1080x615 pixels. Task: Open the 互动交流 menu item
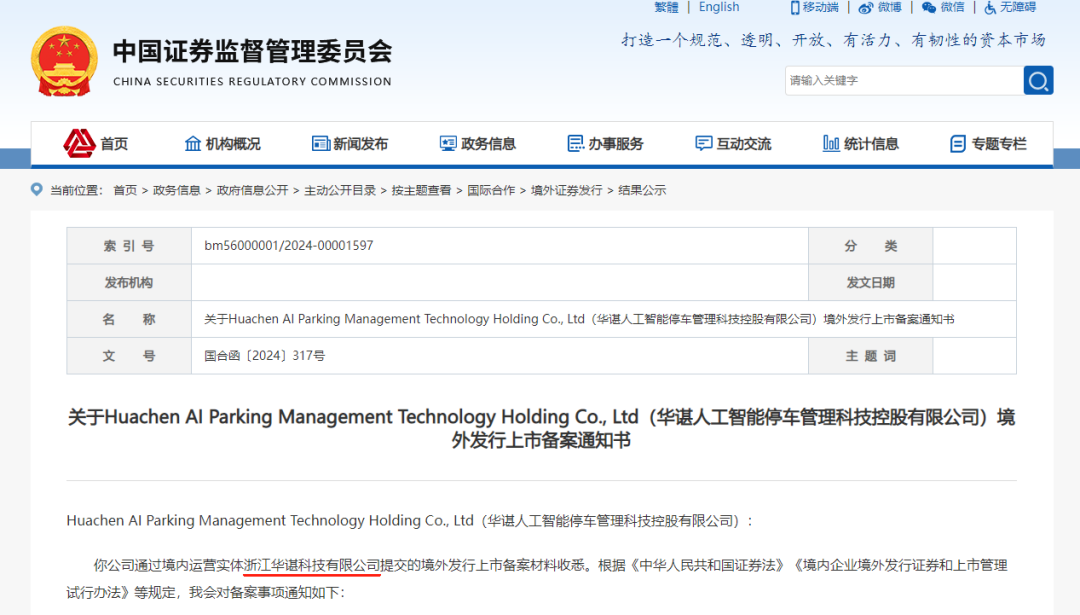[744, 144]
